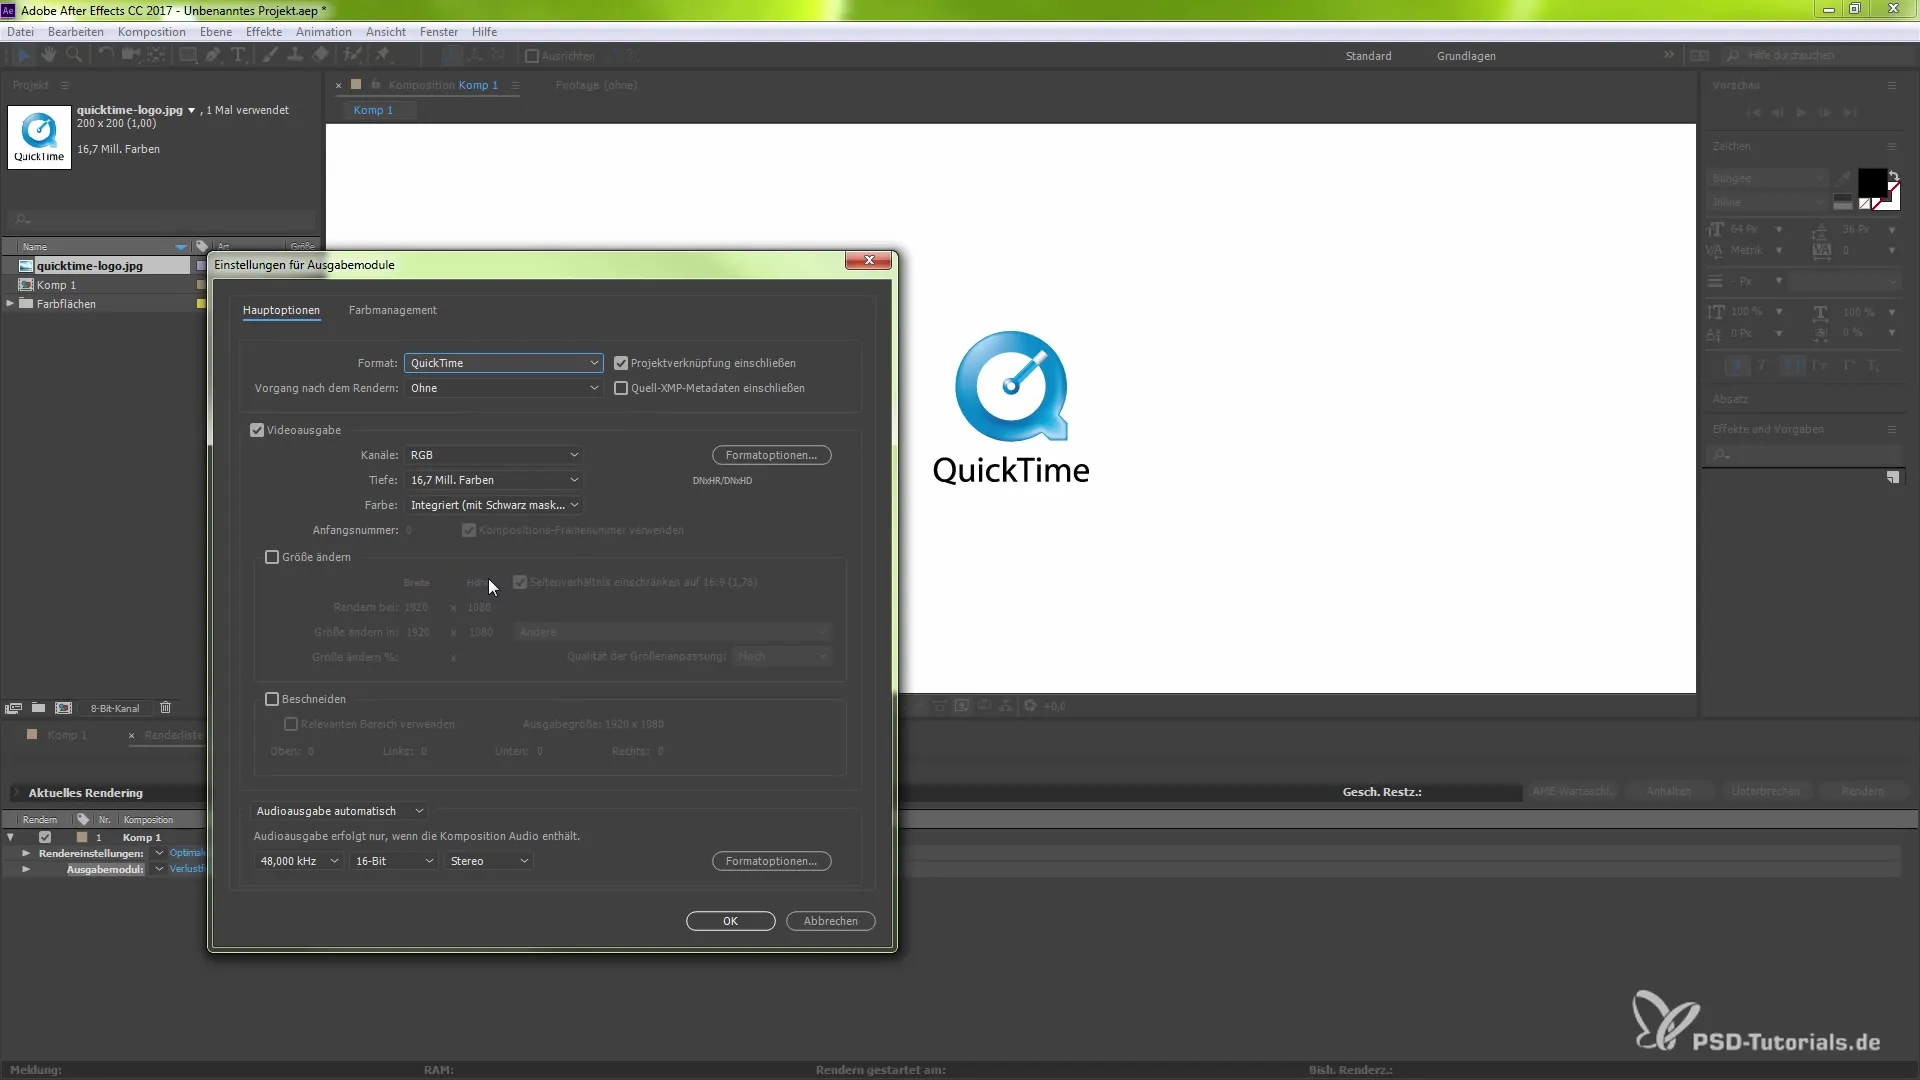Expand the Rendereinstellungen disclosure triangle
1920x1080 pixels.
click(x=26, y=853)
